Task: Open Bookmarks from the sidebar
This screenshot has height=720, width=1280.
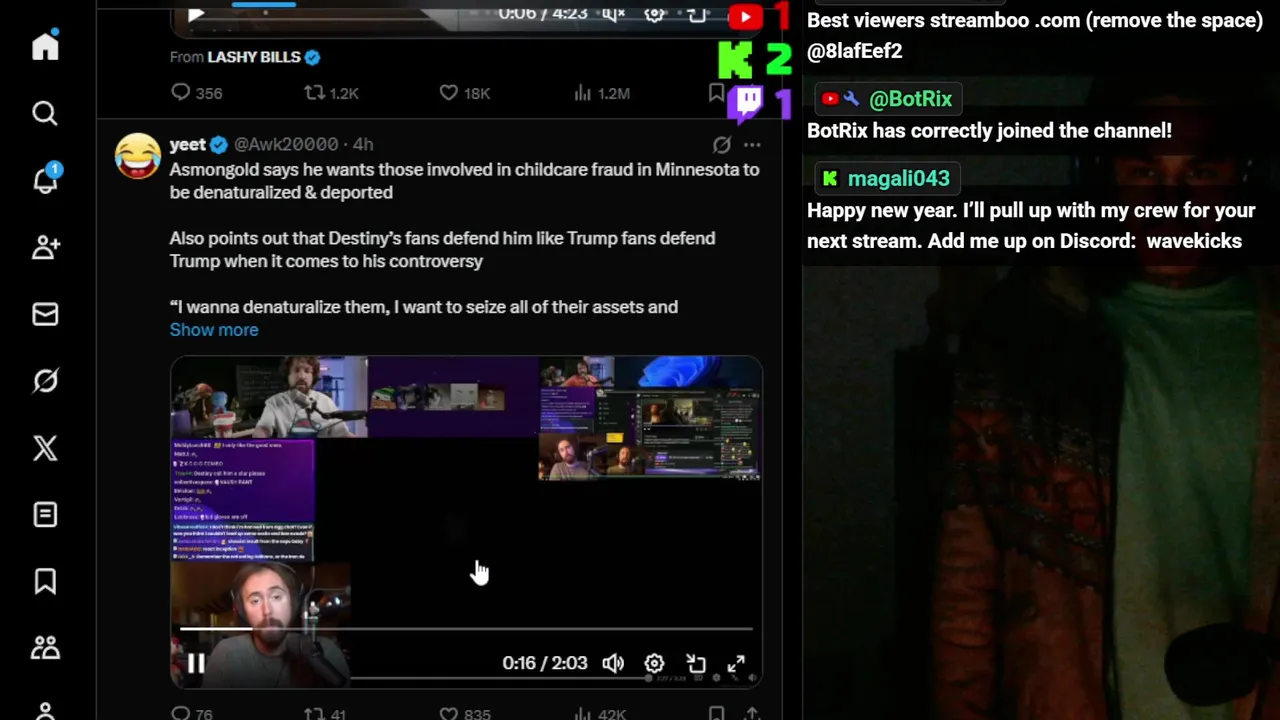Action: click(x=45, y=581)
